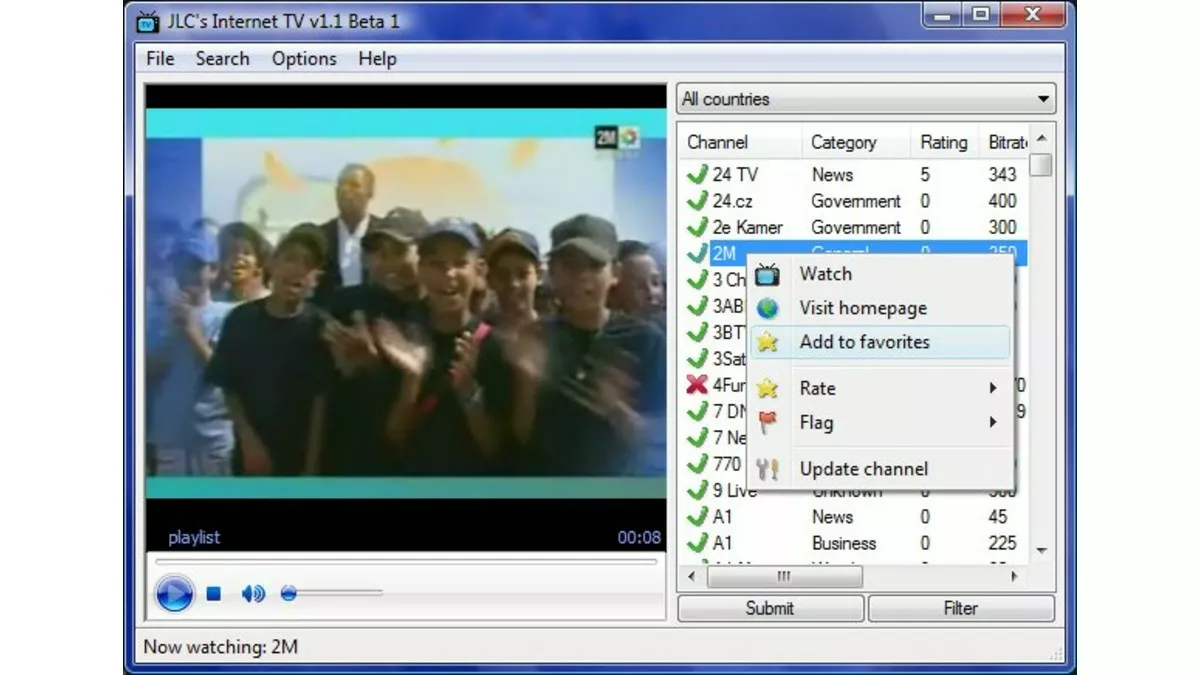The height and width of the screenshot is (675, 1200).
Task: Click the tools icon for Update channel
Action: 767,468
